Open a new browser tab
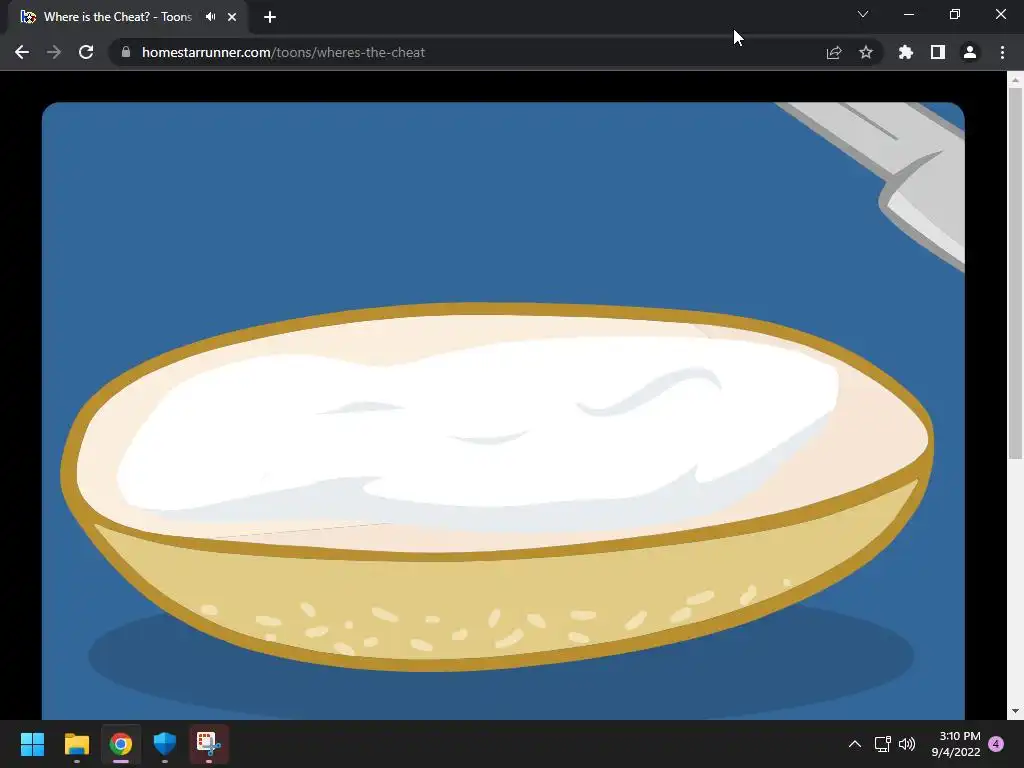The image size is (1024, 768). (270, 17)
